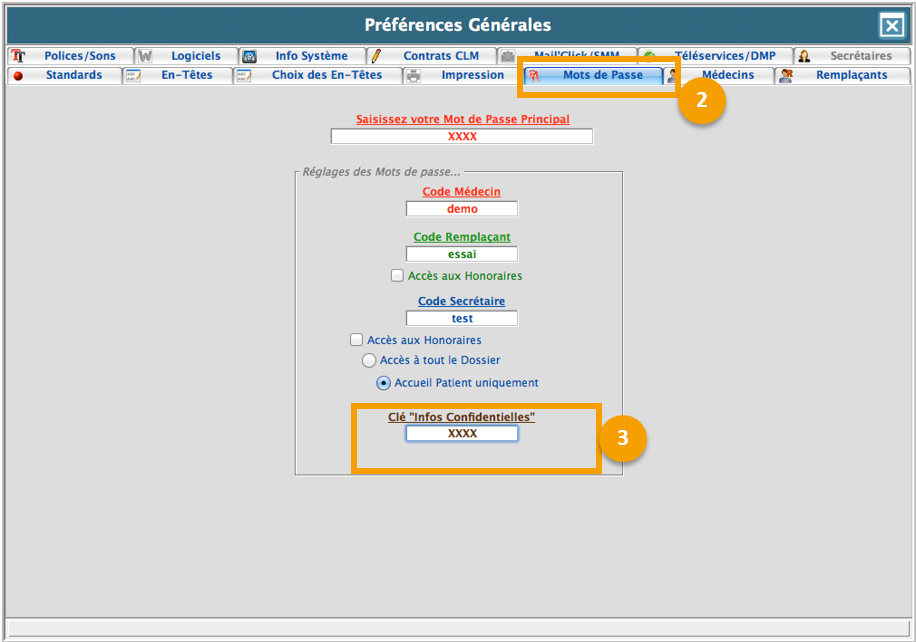The image size is (916, 642).
Task: Open the Médecins tab
Action: 726,75
